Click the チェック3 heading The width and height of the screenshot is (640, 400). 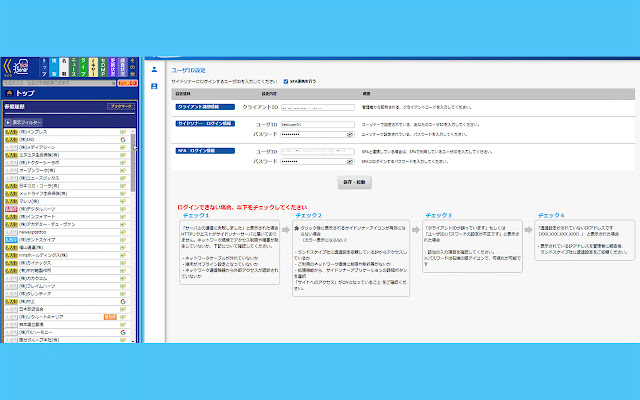[438, 216]
